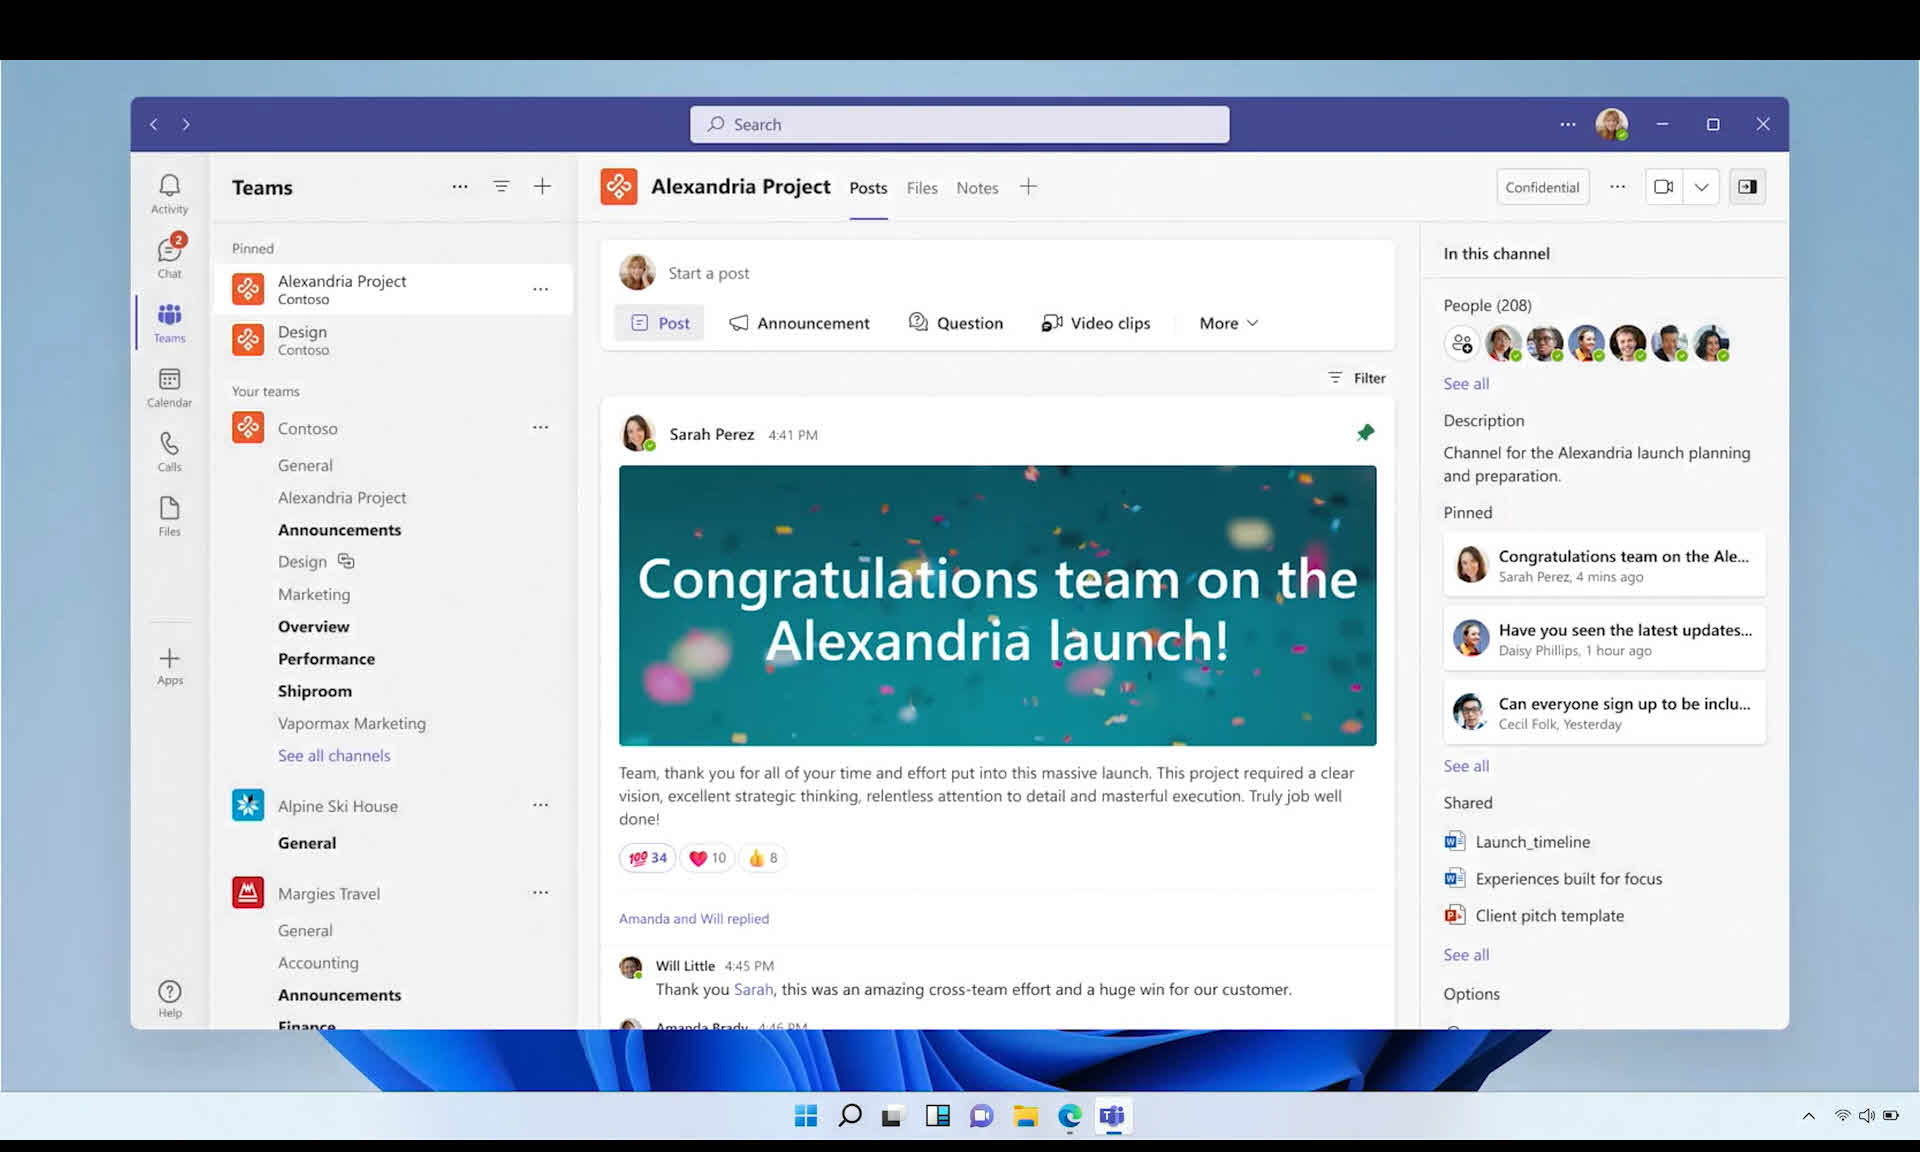Open the Calls section
Viewport: 1920px width, 1152px height.
[169, 451]
